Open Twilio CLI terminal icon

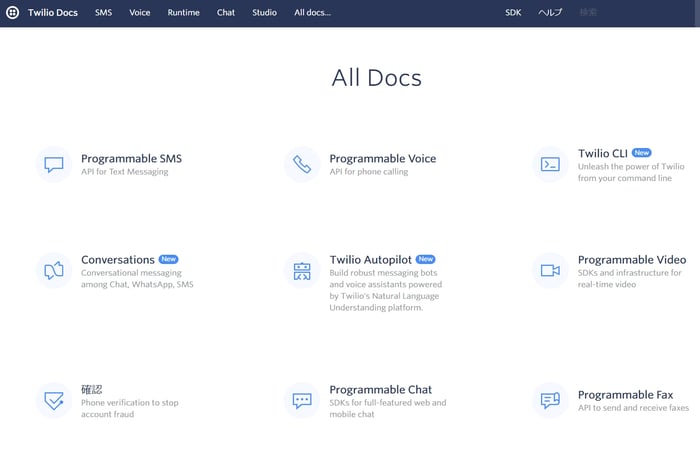click(x=550, y=164)
